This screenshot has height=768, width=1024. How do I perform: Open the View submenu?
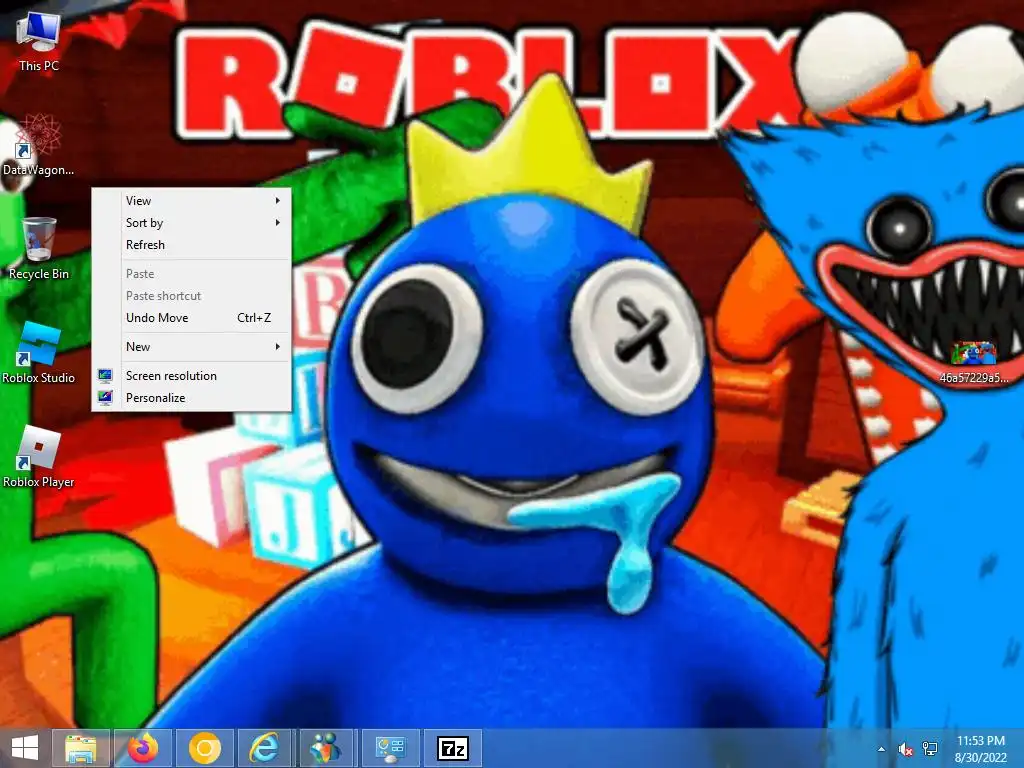pos(191,200)
